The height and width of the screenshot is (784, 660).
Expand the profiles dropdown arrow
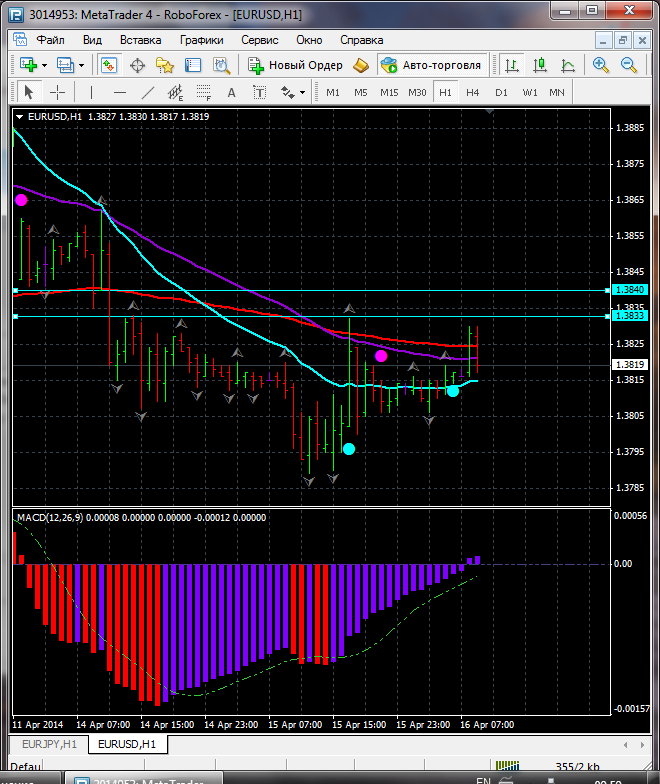coord(81,65)
